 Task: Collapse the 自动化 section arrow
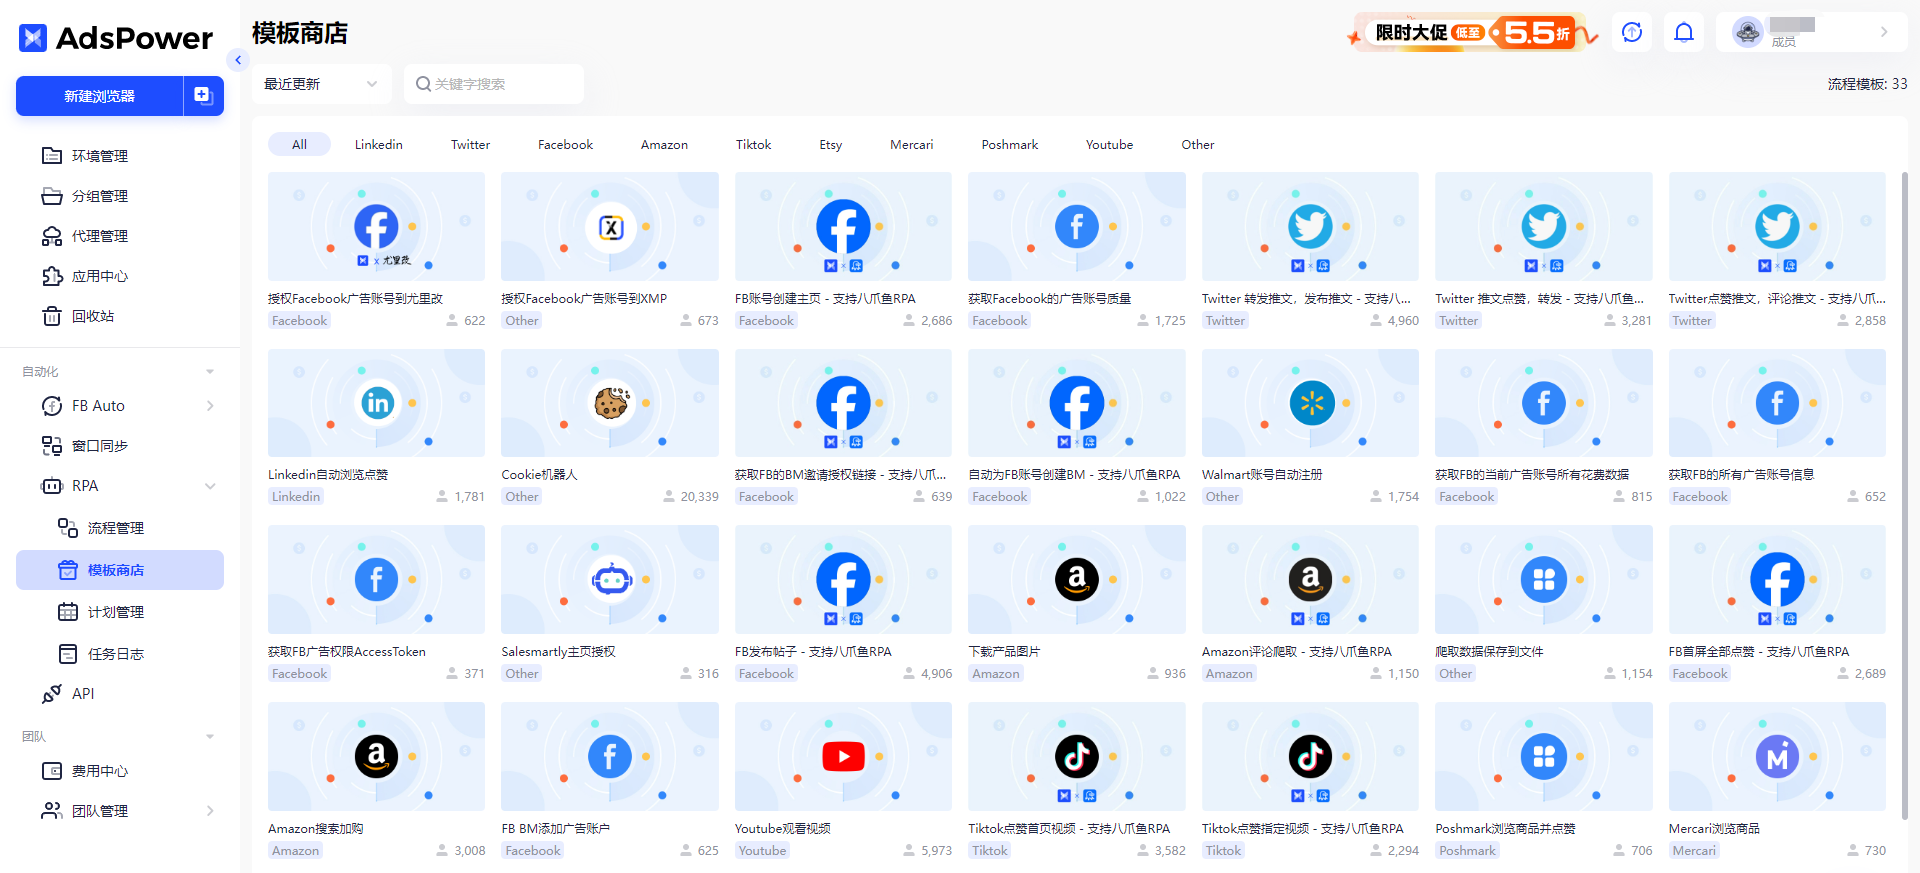tap(210, 372)
